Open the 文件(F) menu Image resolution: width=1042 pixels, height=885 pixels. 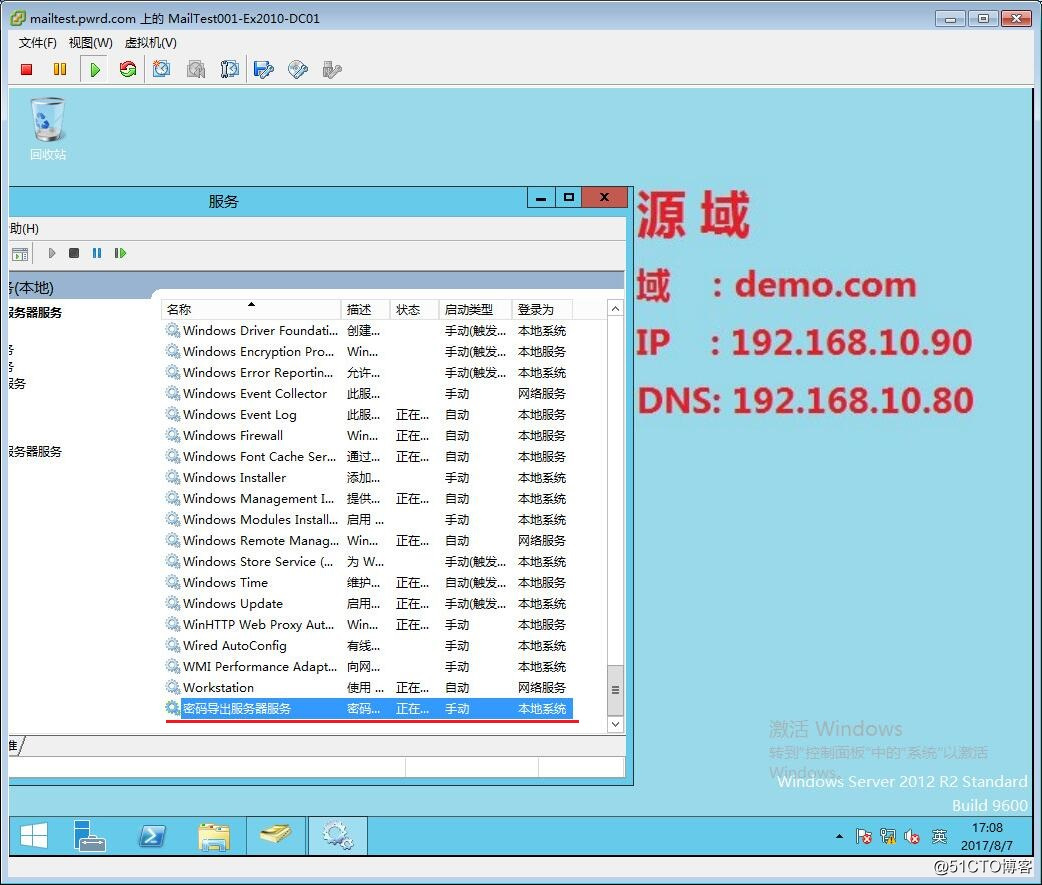37,43
